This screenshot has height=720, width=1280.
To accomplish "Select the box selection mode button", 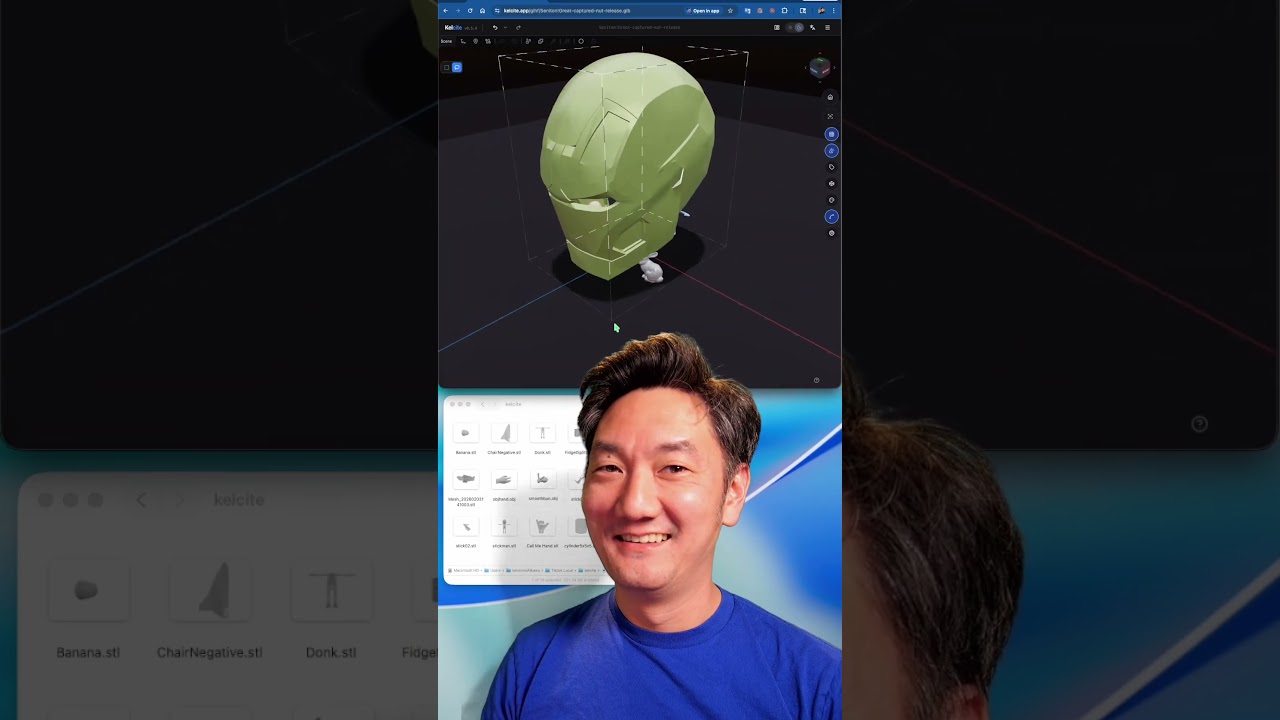I will pyautogui.click(x=446, y=67).
